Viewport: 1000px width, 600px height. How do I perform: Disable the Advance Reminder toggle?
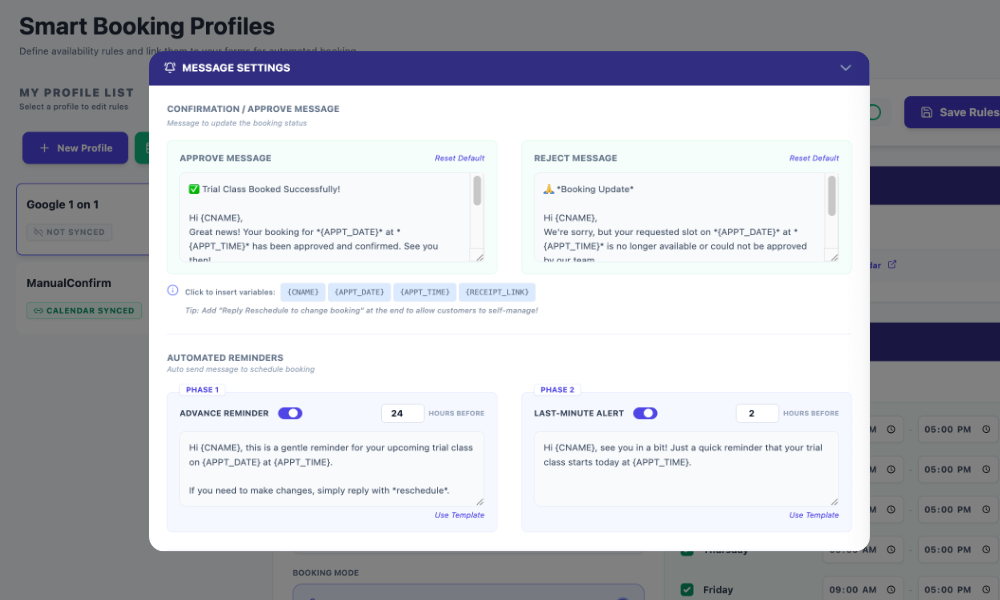tap(290, 413)
